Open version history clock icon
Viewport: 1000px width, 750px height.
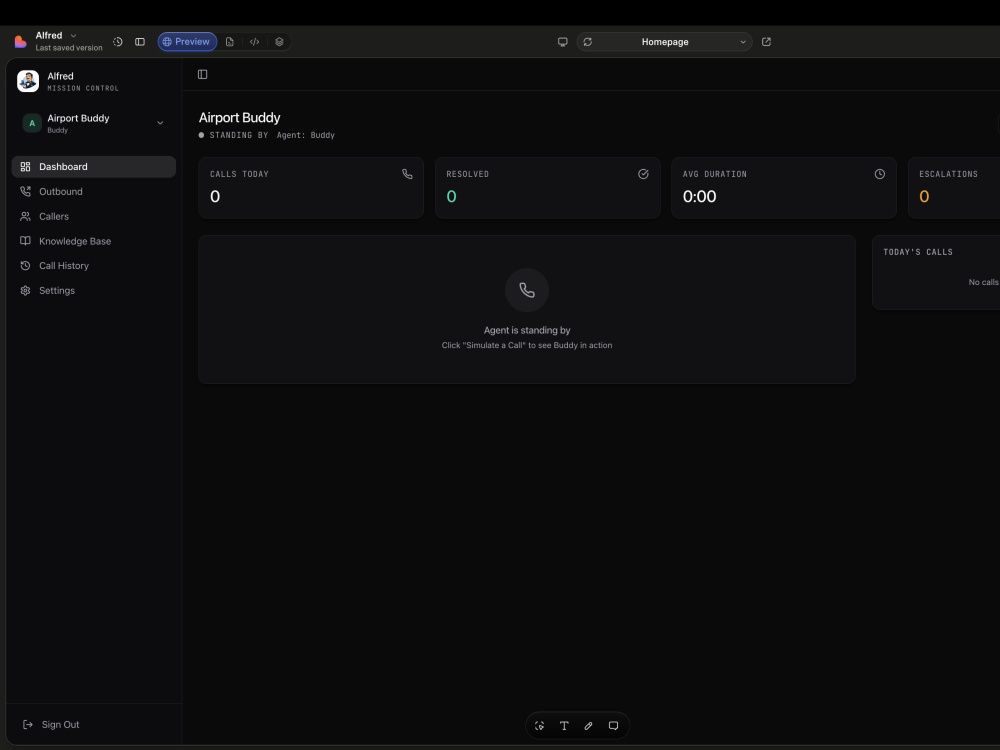click(118, 42)
